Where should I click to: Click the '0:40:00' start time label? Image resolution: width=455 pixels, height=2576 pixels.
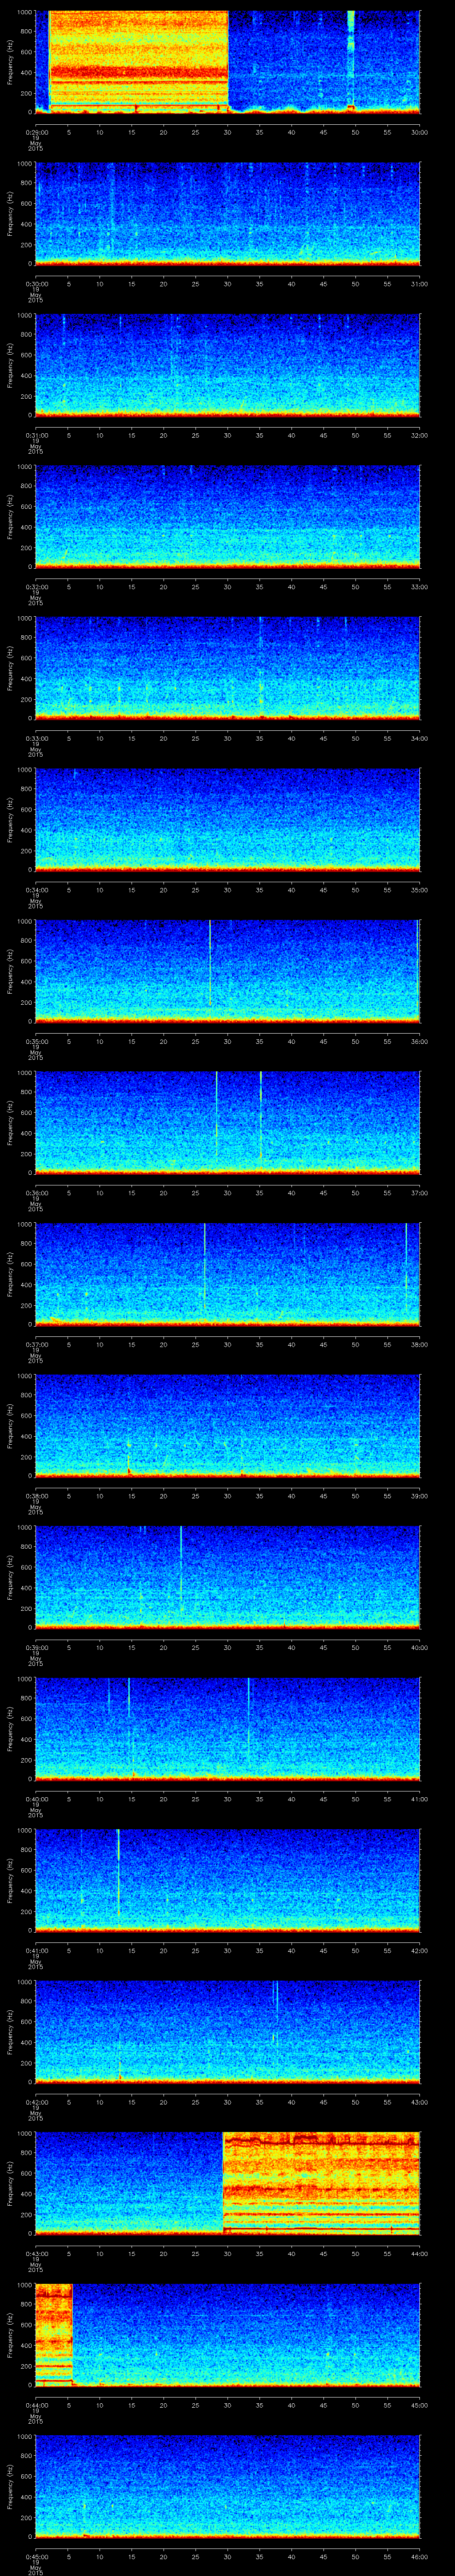[36, 1799]
